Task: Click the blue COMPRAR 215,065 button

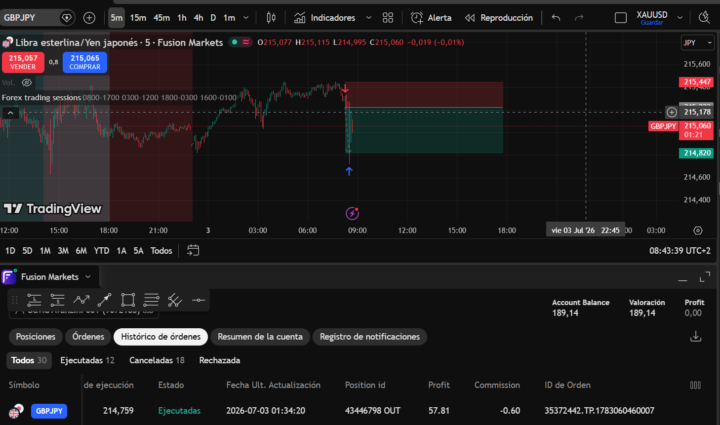Action: click(85, 62)
